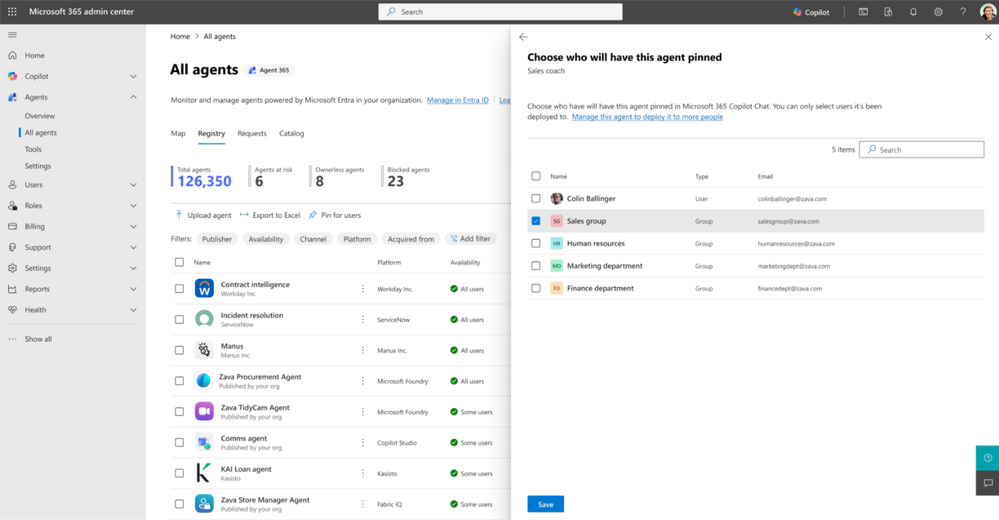Screen dimensions: 999x520
Task: Open Overview under Agents
Action: pos(40,116)
